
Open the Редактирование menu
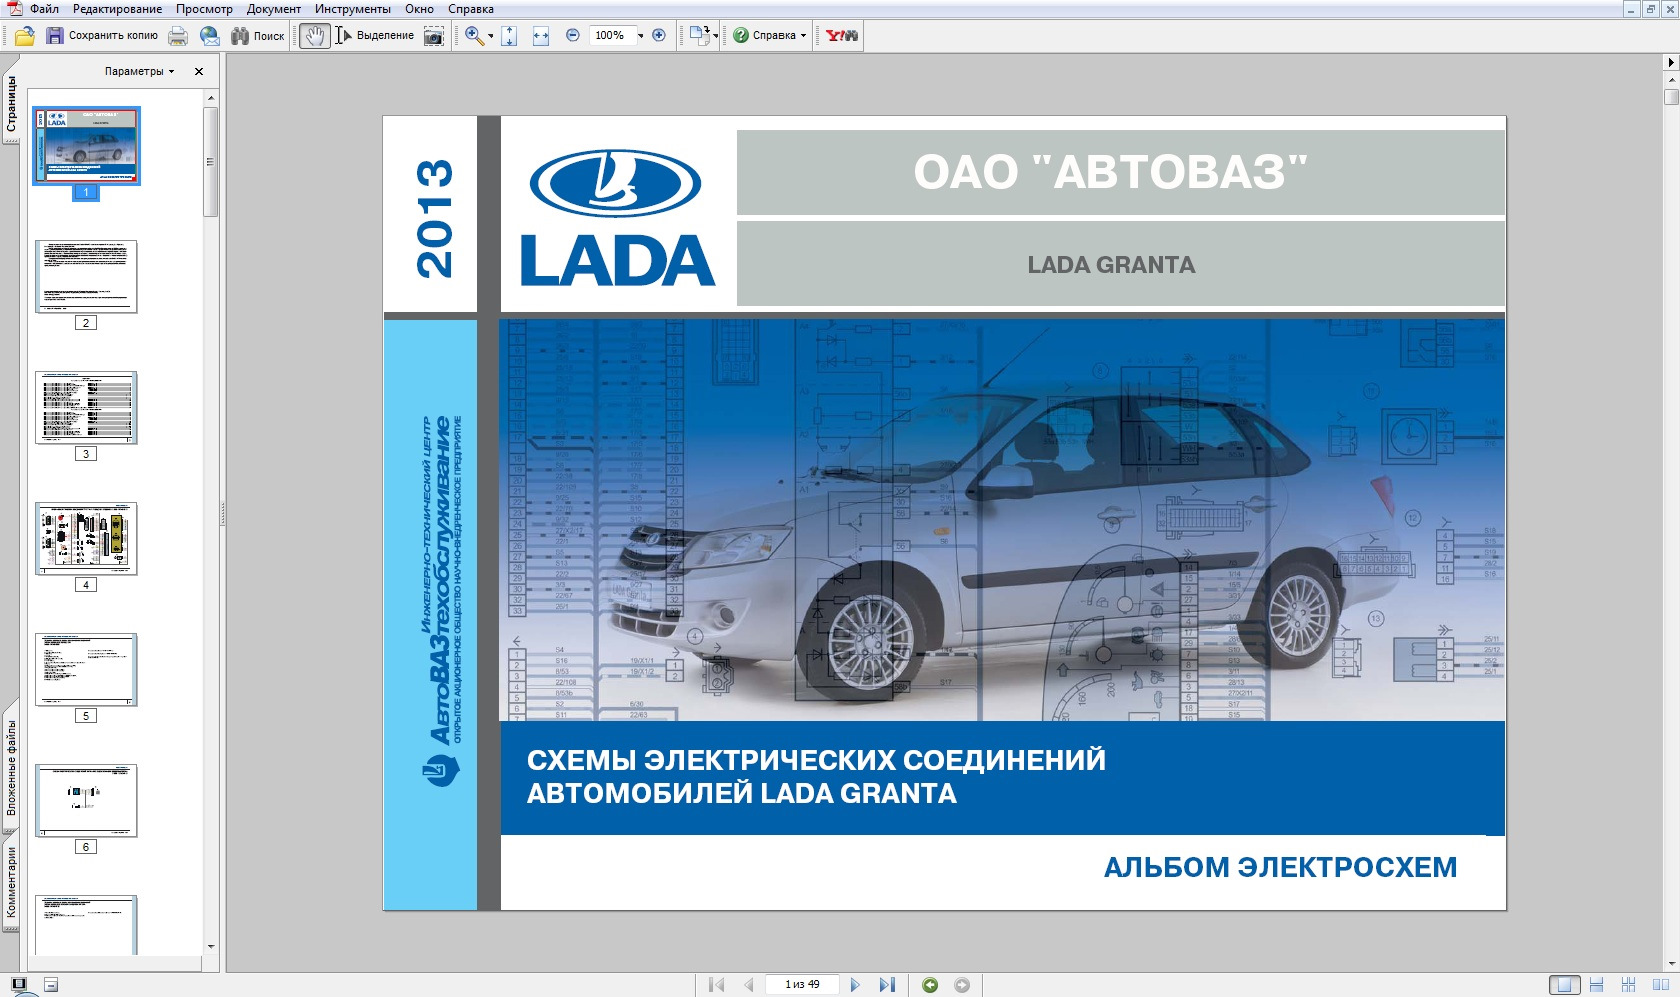pyautogui.click(x=117, y=9)
